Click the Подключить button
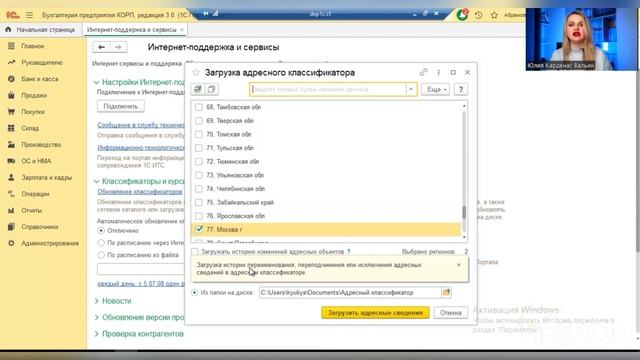The width and height of the screenshot is (640, 360). tap(121, 106)
